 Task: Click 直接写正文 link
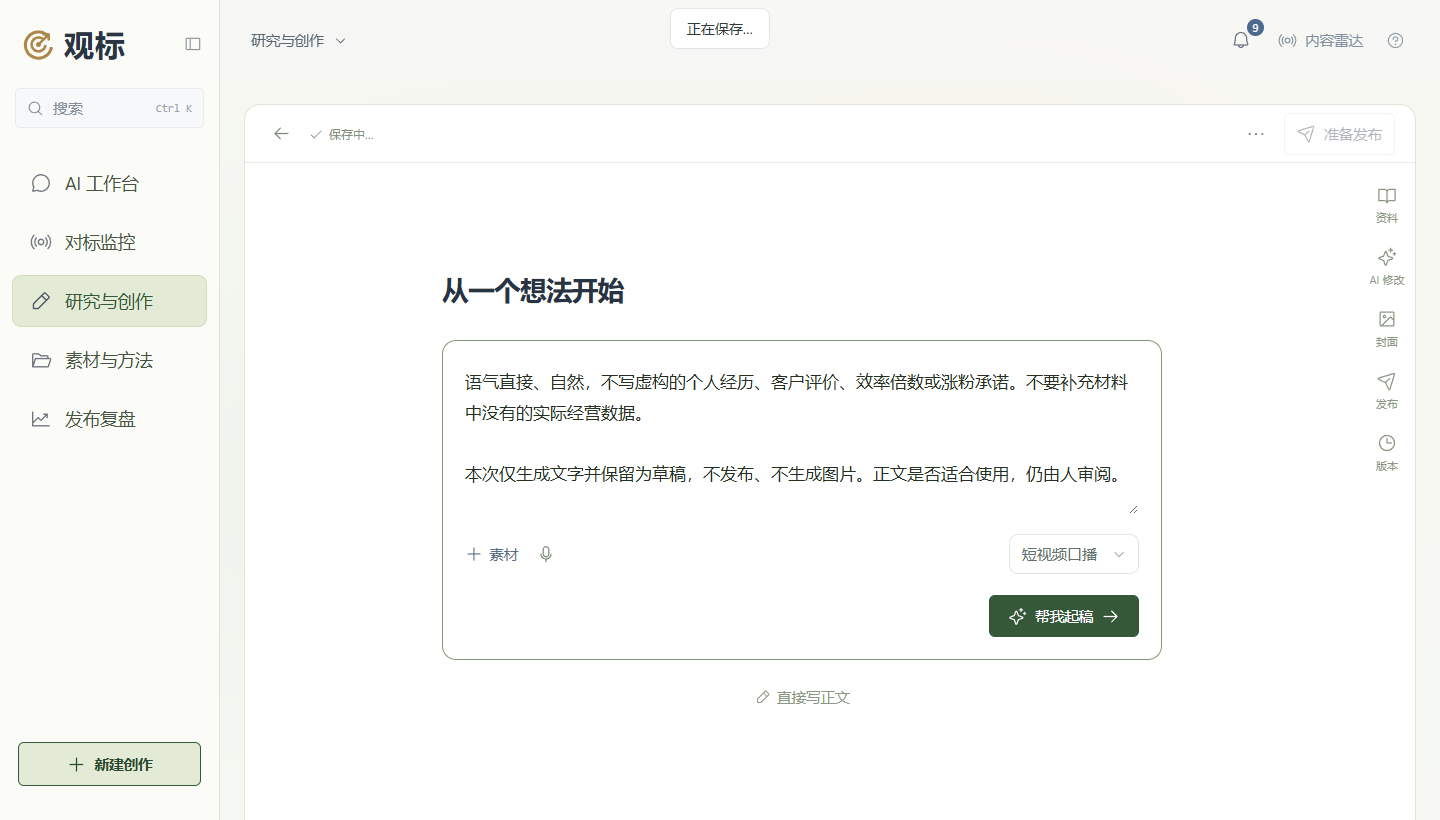803,697
